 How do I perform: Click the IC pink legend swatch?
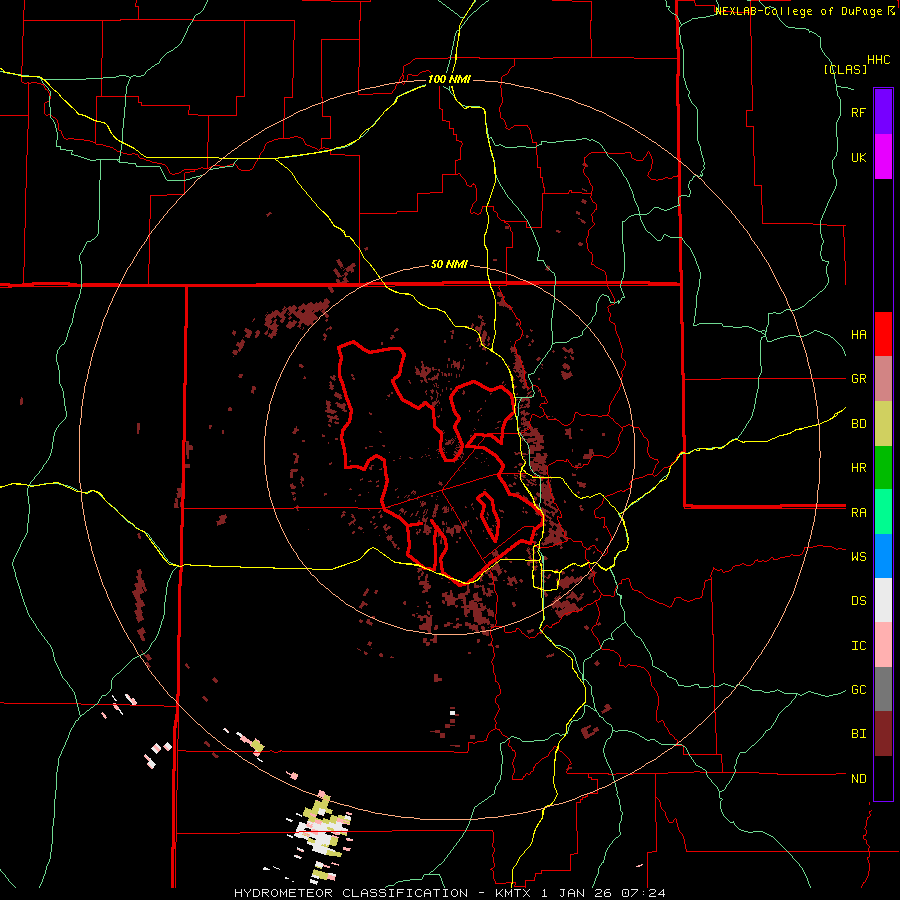[x=883, y=645]
